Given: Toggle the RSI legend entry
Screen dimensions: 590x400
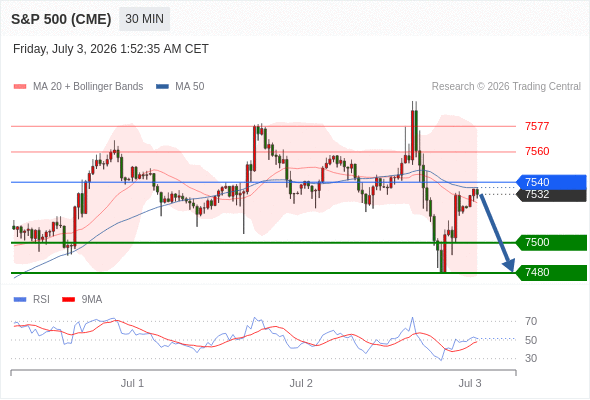Looking at the screenshot, I should 32,300.
